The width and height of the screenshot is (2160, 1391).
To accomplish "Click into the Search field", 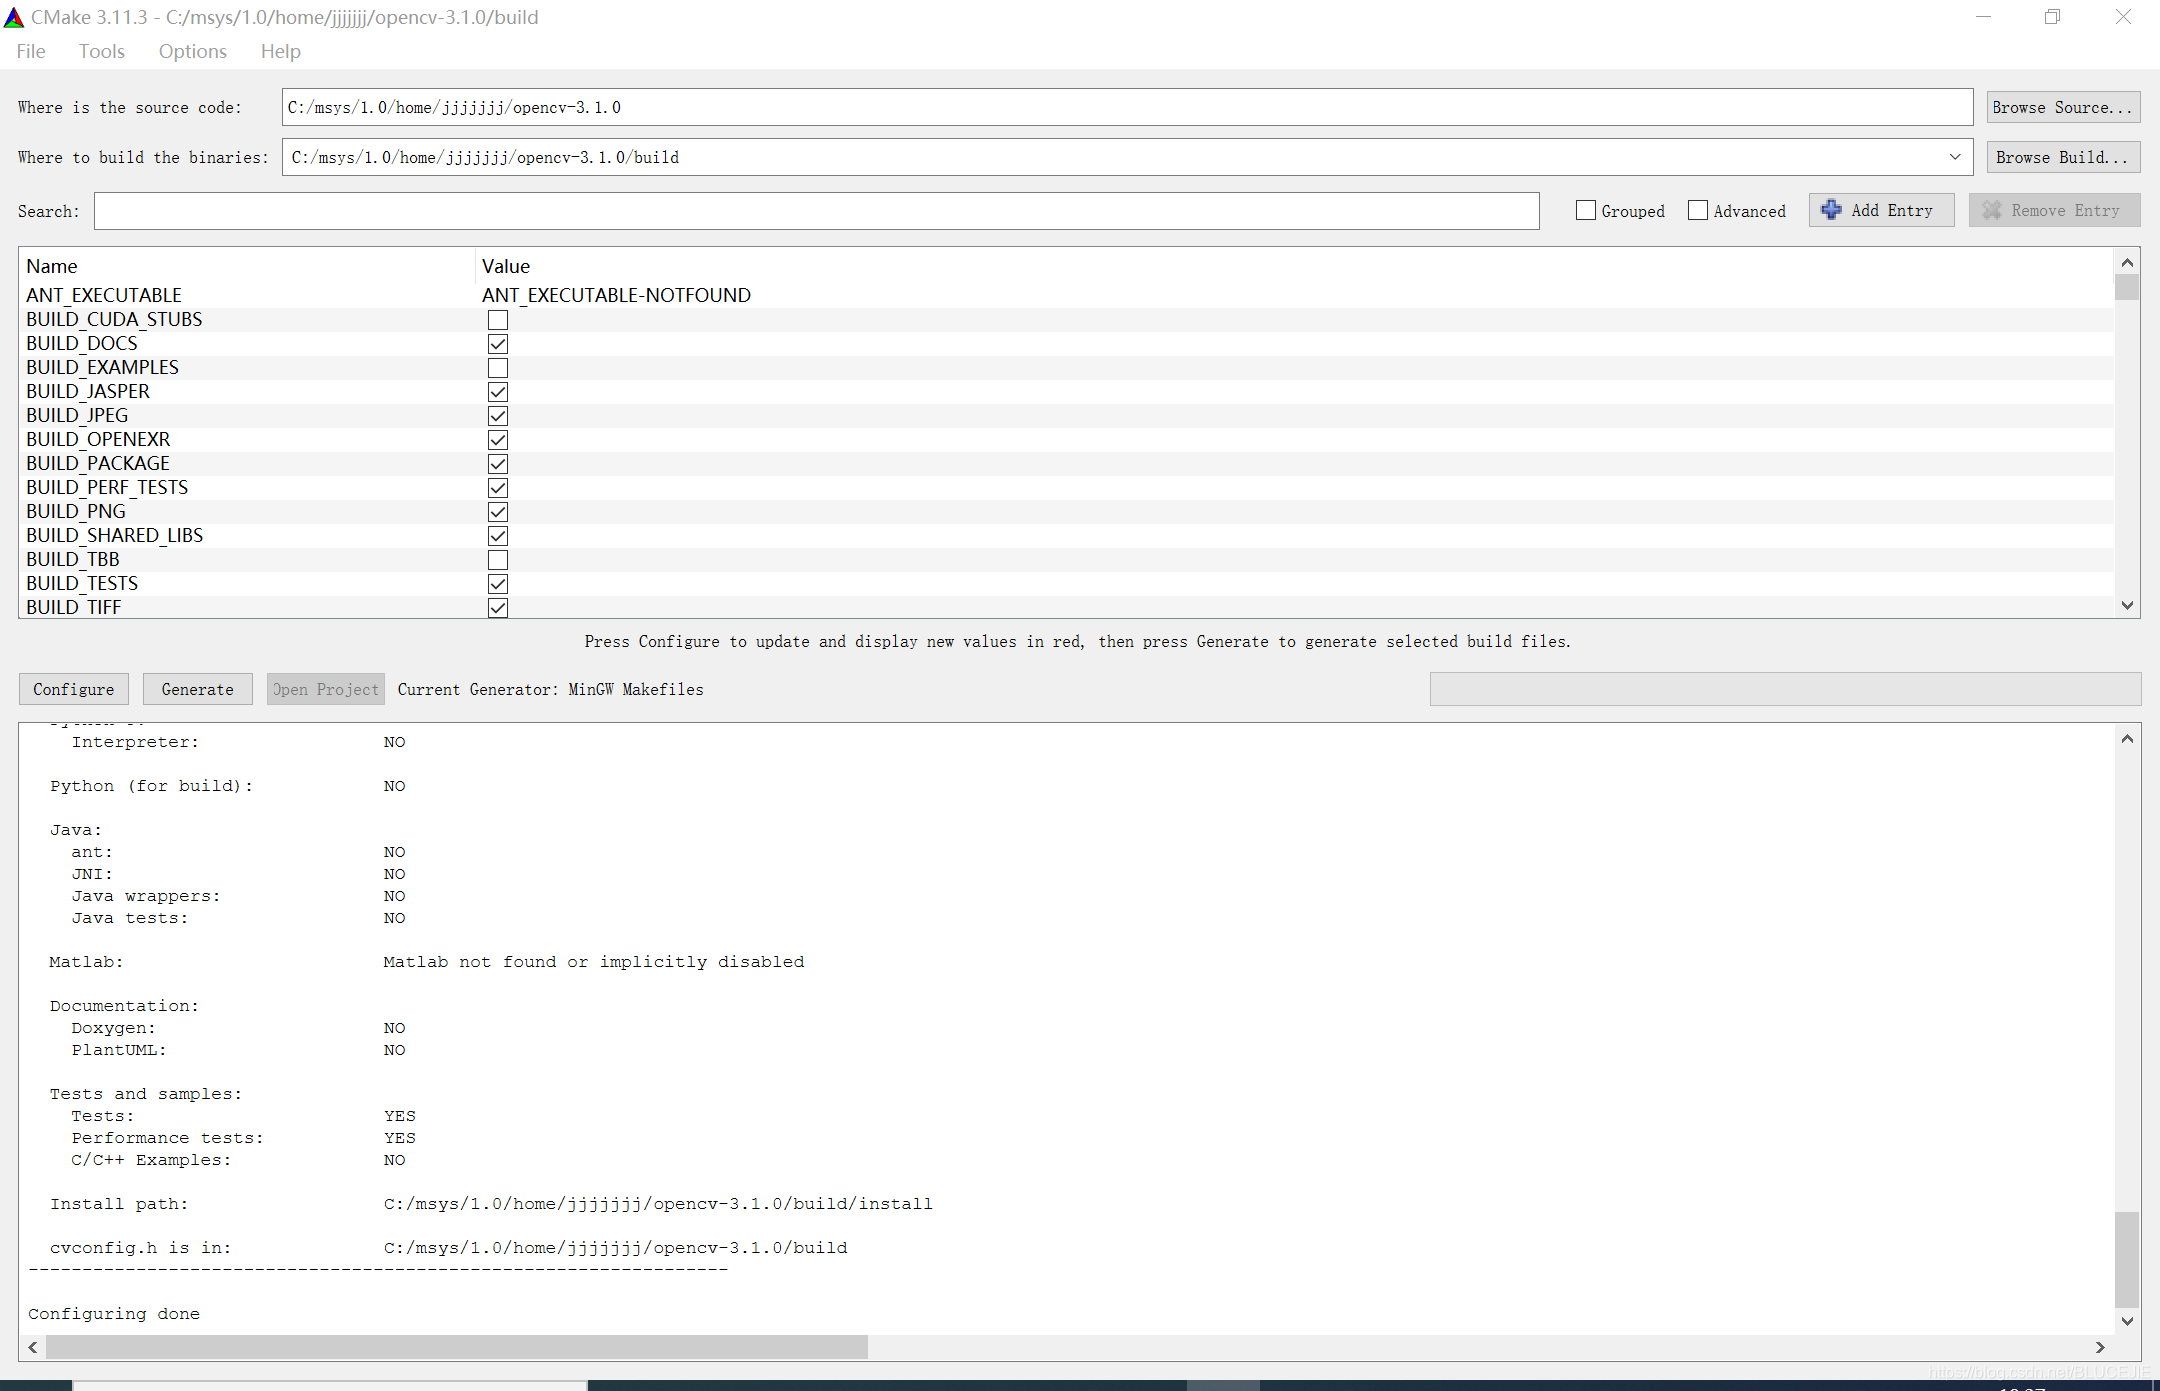I will pyautogui.click(x=817, y=211).
